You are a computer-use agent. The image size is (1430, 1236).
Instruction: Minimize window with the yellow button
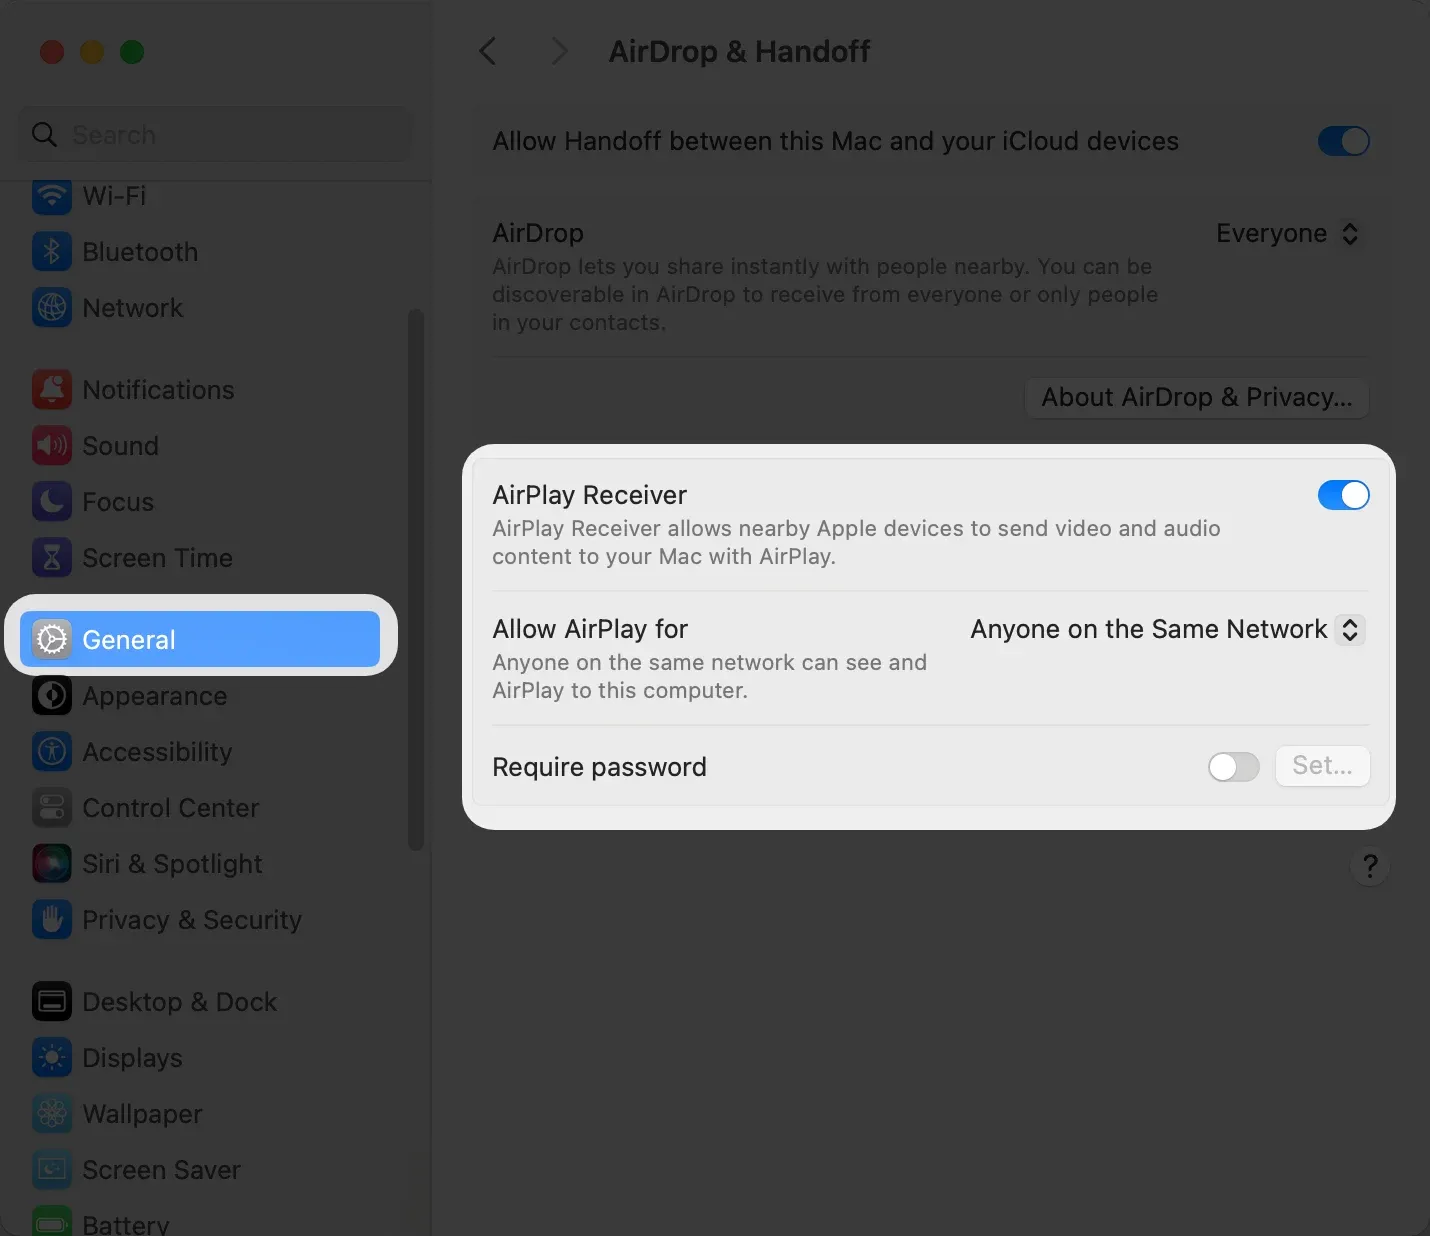[x=92, y=52]
